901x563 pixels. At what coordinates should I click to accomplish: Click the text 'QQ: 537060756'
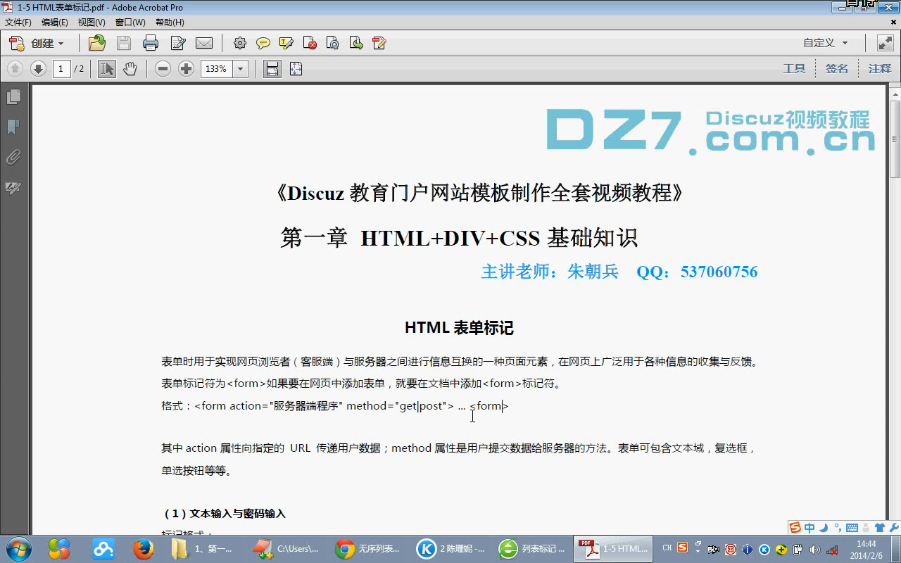[x=697, y=272]
